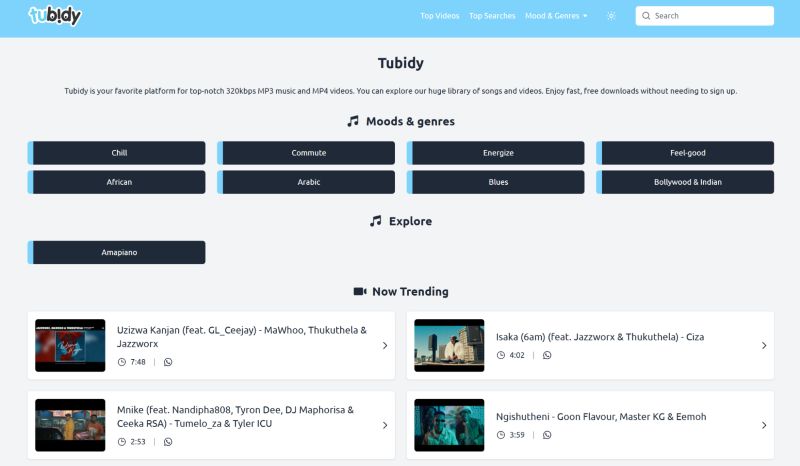The image size is (800, 466).
Task: Choose the Amapiano explore button
Action: (119, 252)
